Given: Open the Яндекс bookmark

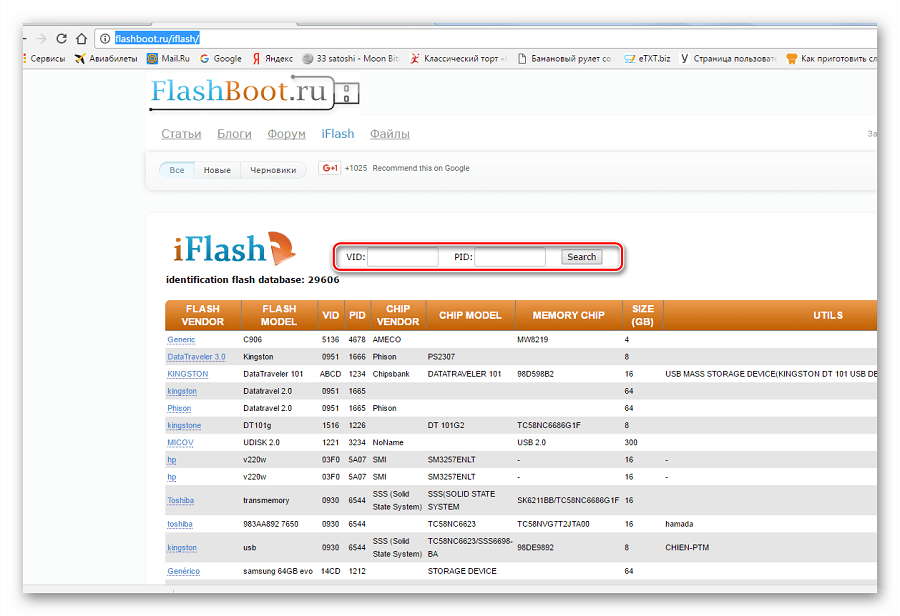Looking at the screenshot, I should (273, 59).
